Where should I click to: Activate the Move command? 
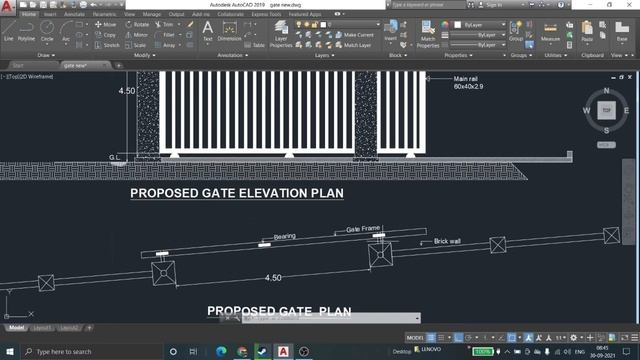105,24
